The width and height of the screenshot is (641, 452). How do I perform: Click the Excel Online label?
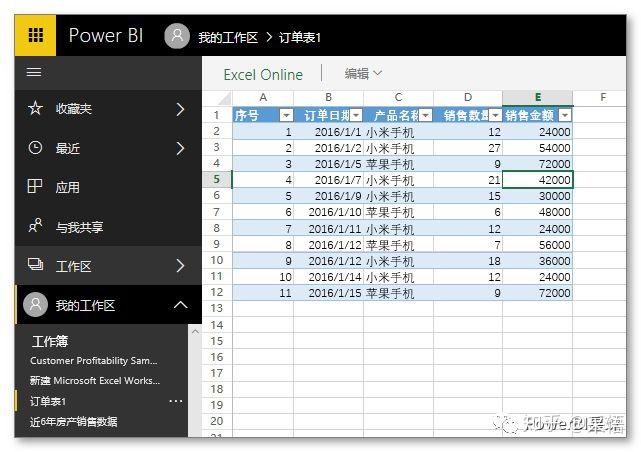coord(263,75)
